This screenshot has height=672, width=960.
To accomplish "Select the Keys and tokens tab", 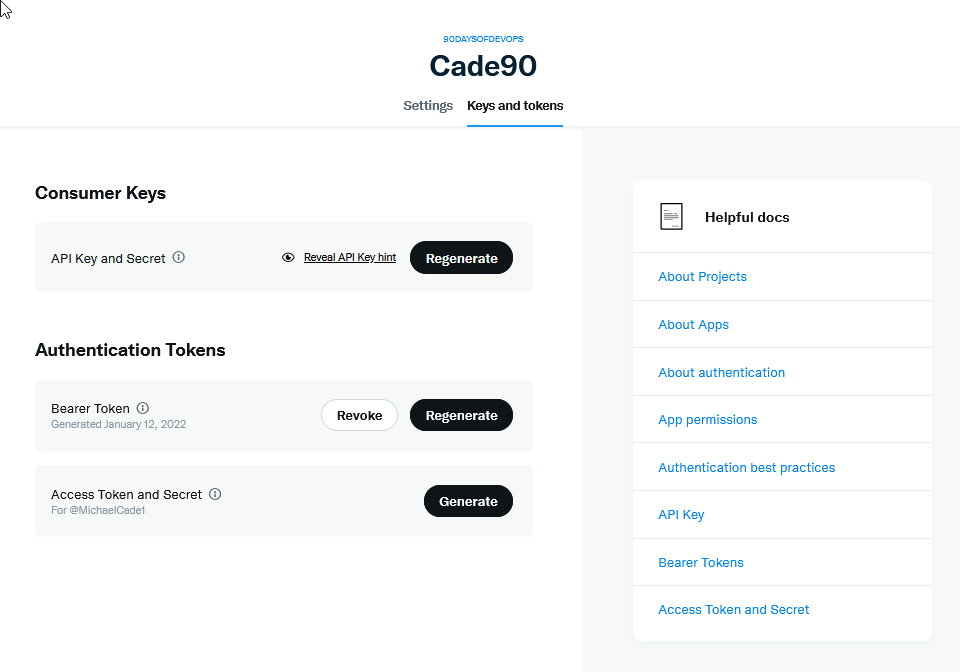I will click(x=514, y=105).
